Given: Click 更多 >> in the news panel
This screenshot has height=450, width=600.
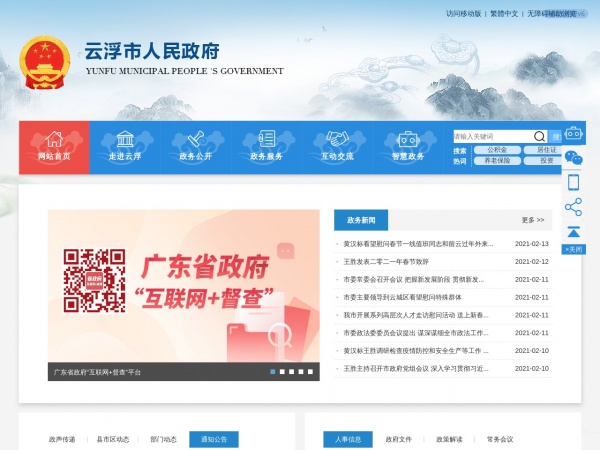Looking at the screenshot, I should pos(533,220).
